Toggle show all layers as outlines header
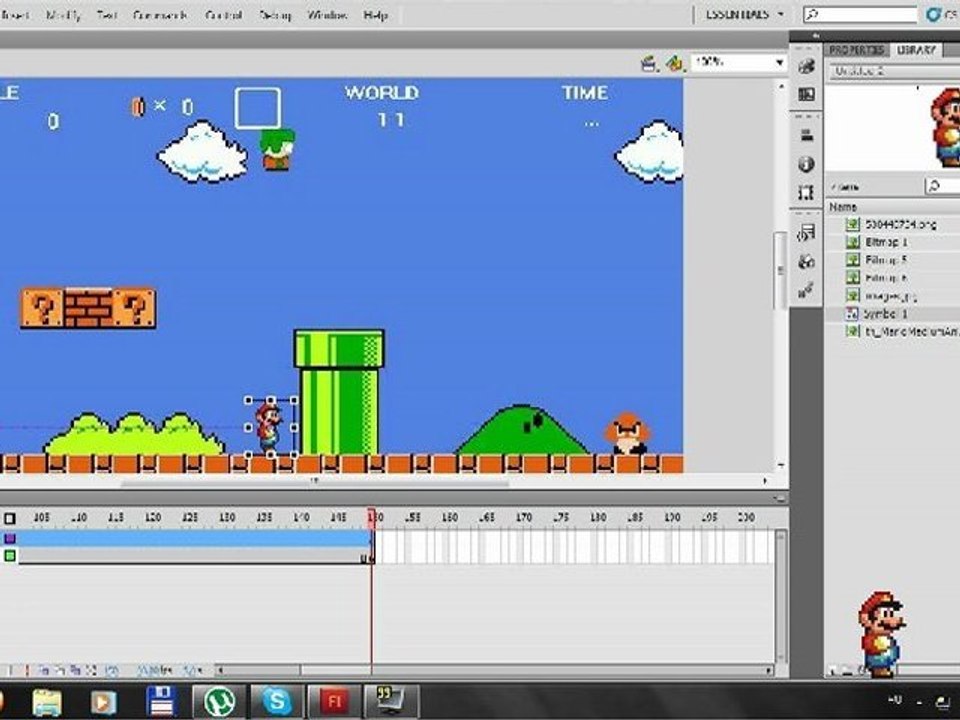The height and width of the screenshot is (720, 960). [10, 519]
